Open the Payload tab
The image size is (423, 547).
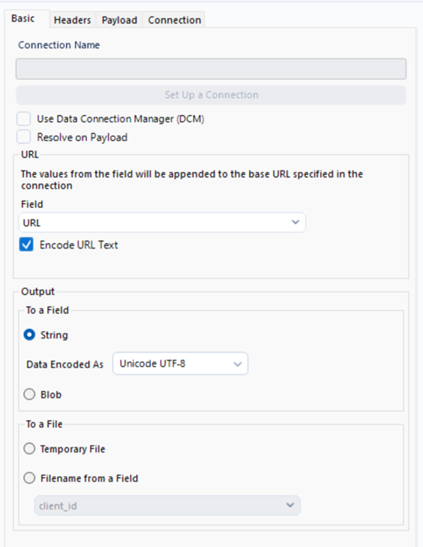tap(119, 20)
